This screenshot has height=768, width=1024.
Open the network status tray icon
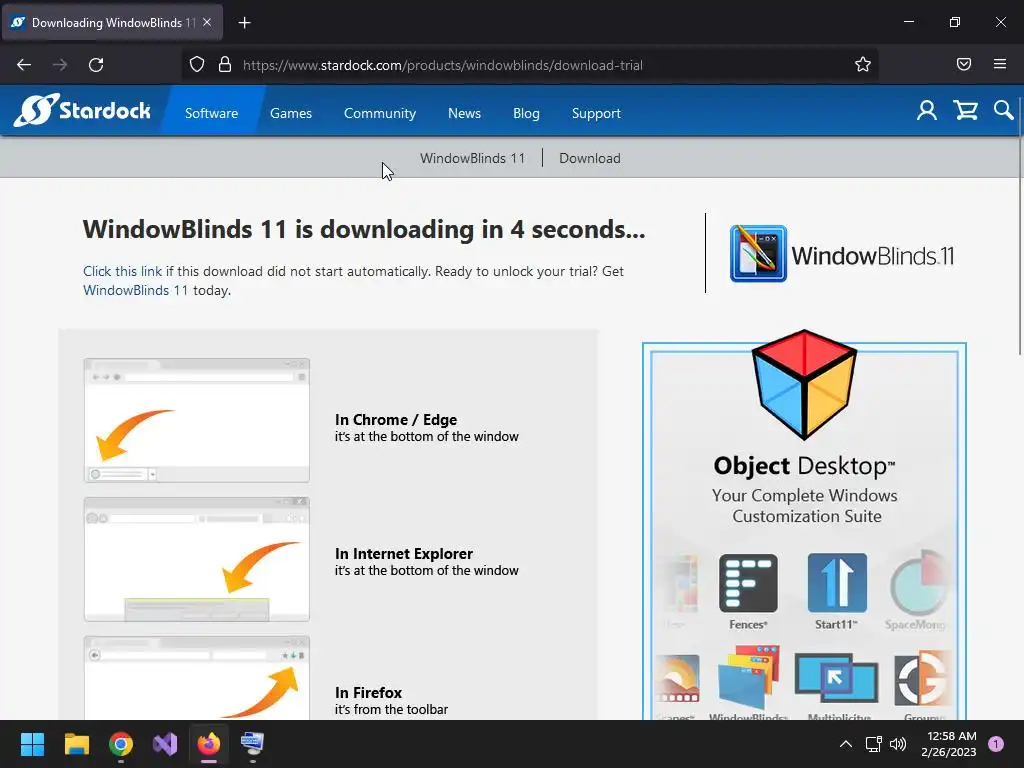tap(873, 744)
